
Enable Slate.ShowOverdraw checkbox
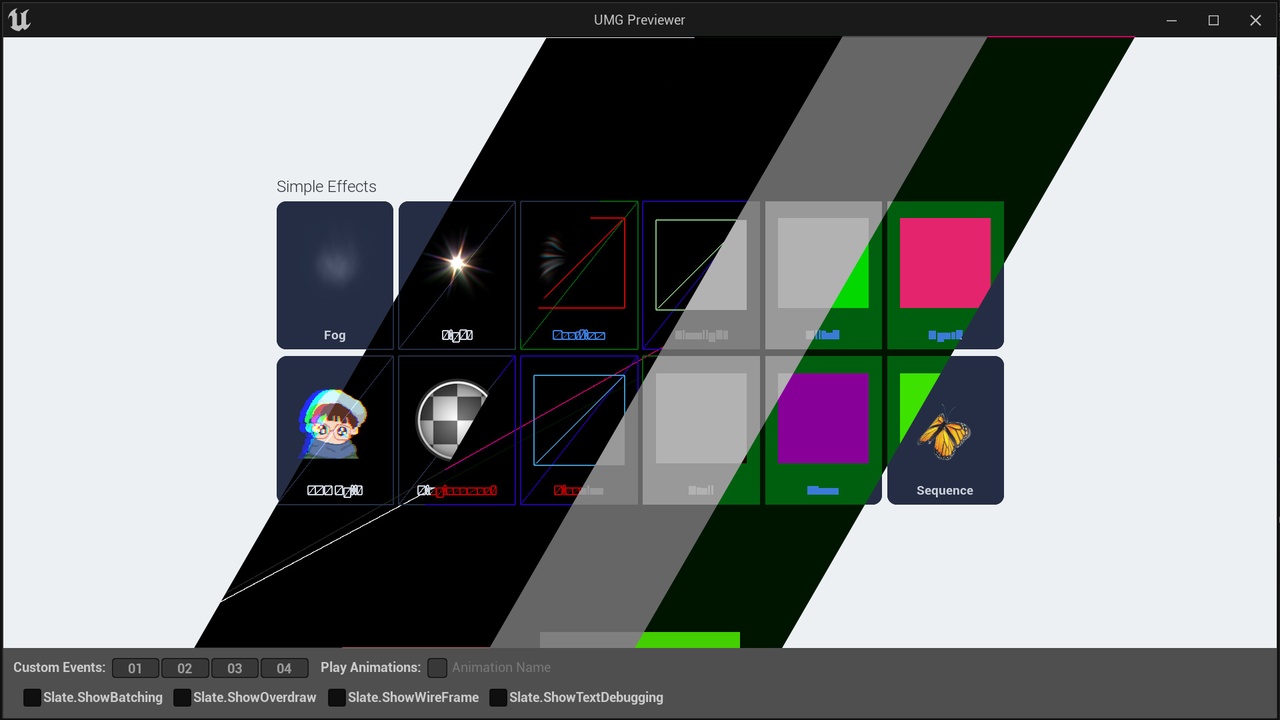click(x=182, y=697)
